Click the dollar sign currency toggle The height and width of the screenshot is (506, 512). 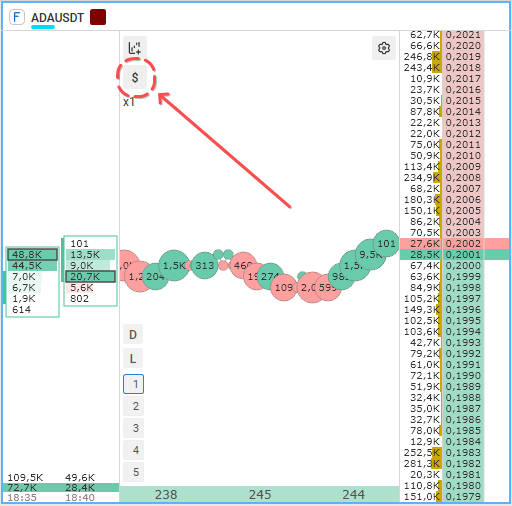tap(135, 77)
